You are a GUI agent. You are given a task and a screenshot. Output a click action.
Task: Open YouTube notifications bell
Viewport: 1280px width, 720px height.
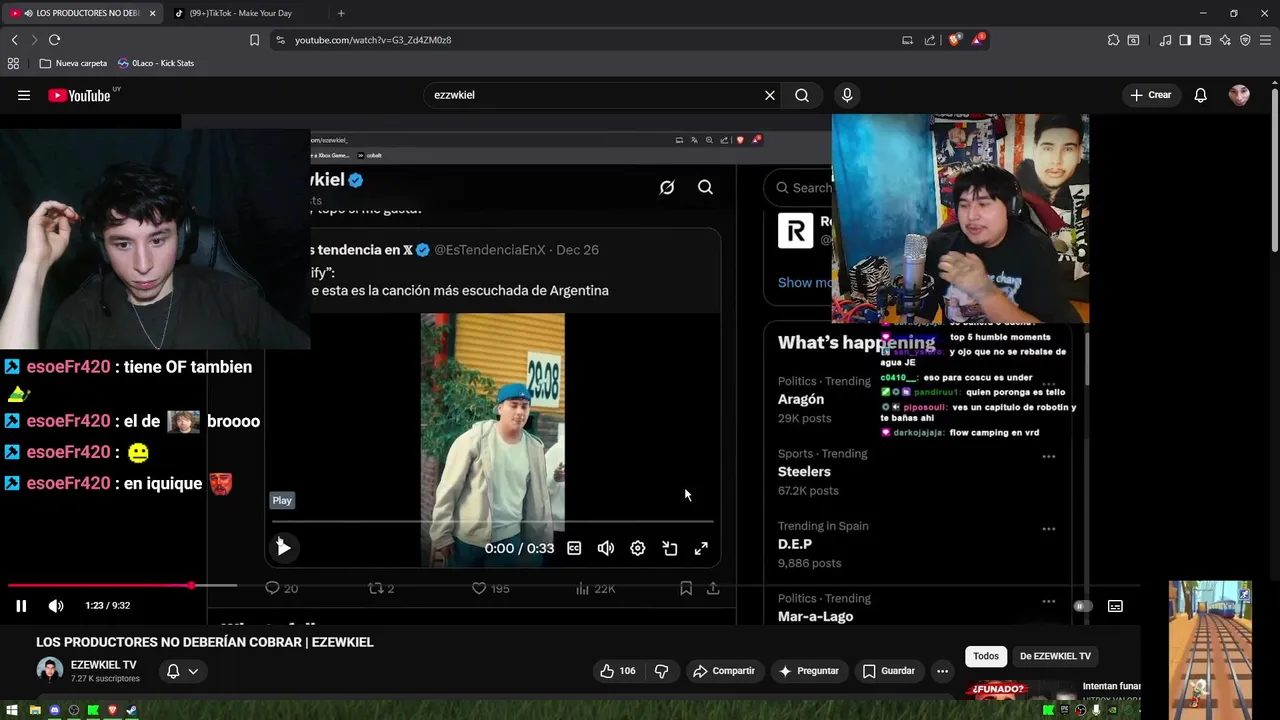[x=1200, y=95]
